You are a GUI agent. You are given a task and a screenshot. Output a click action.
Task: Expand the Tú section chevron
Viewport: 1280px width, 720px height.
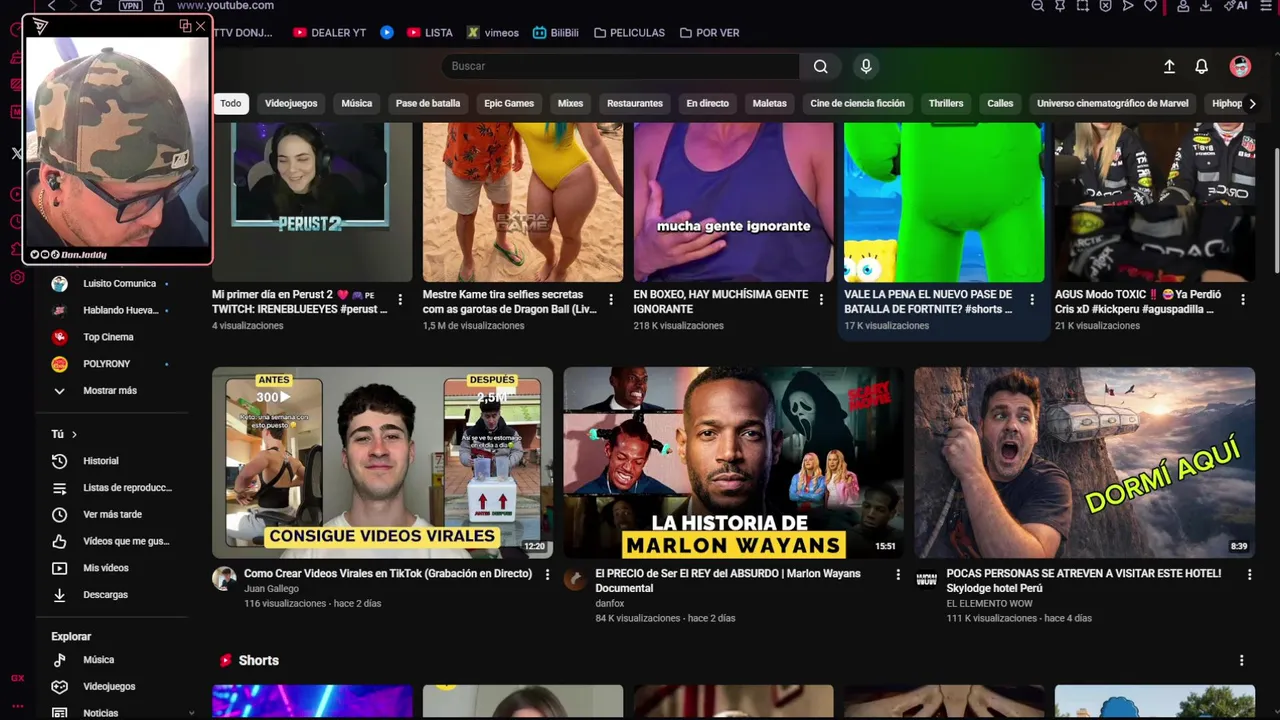pyautogui.click(x=74, y=434)
